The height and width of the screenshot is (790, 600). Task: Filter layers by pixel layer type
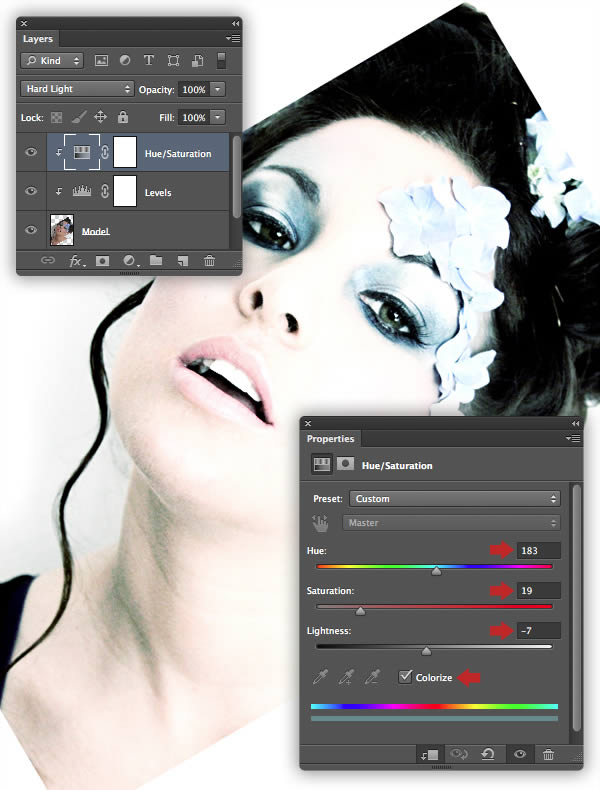click(x=101, y=61)
